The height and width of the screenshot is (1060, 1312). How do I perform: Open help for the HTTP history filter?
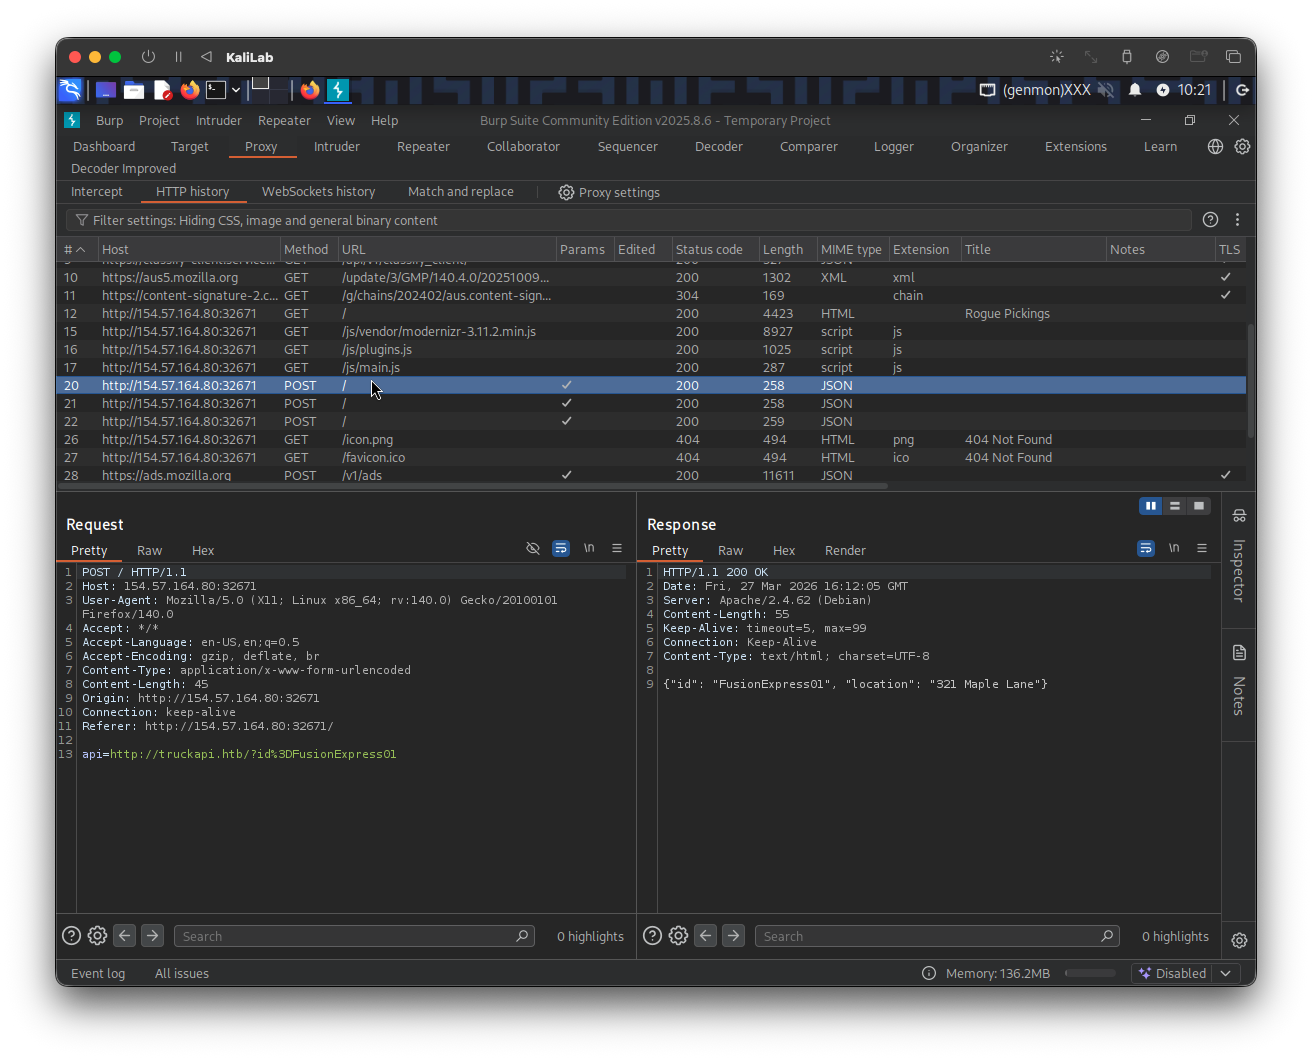(1210, 220)
